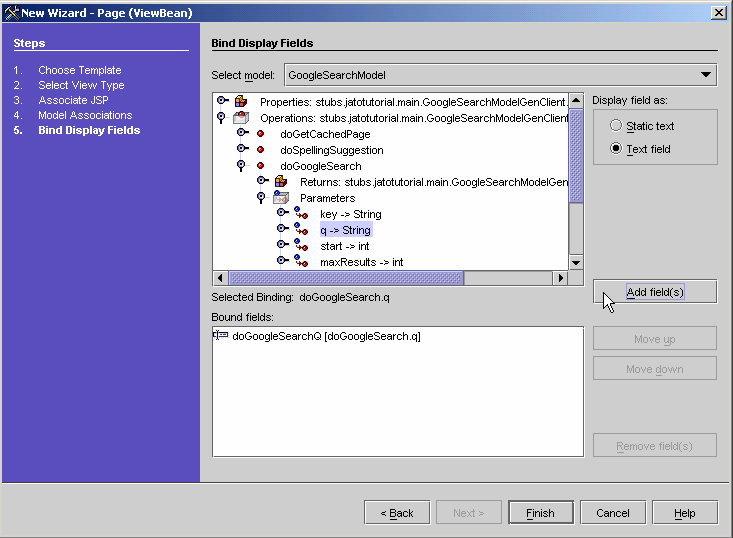Image resolution: width=733 pixels, height=538 pixels.
Task: Select the Static text radio button
Action: [x=616, y=125]
